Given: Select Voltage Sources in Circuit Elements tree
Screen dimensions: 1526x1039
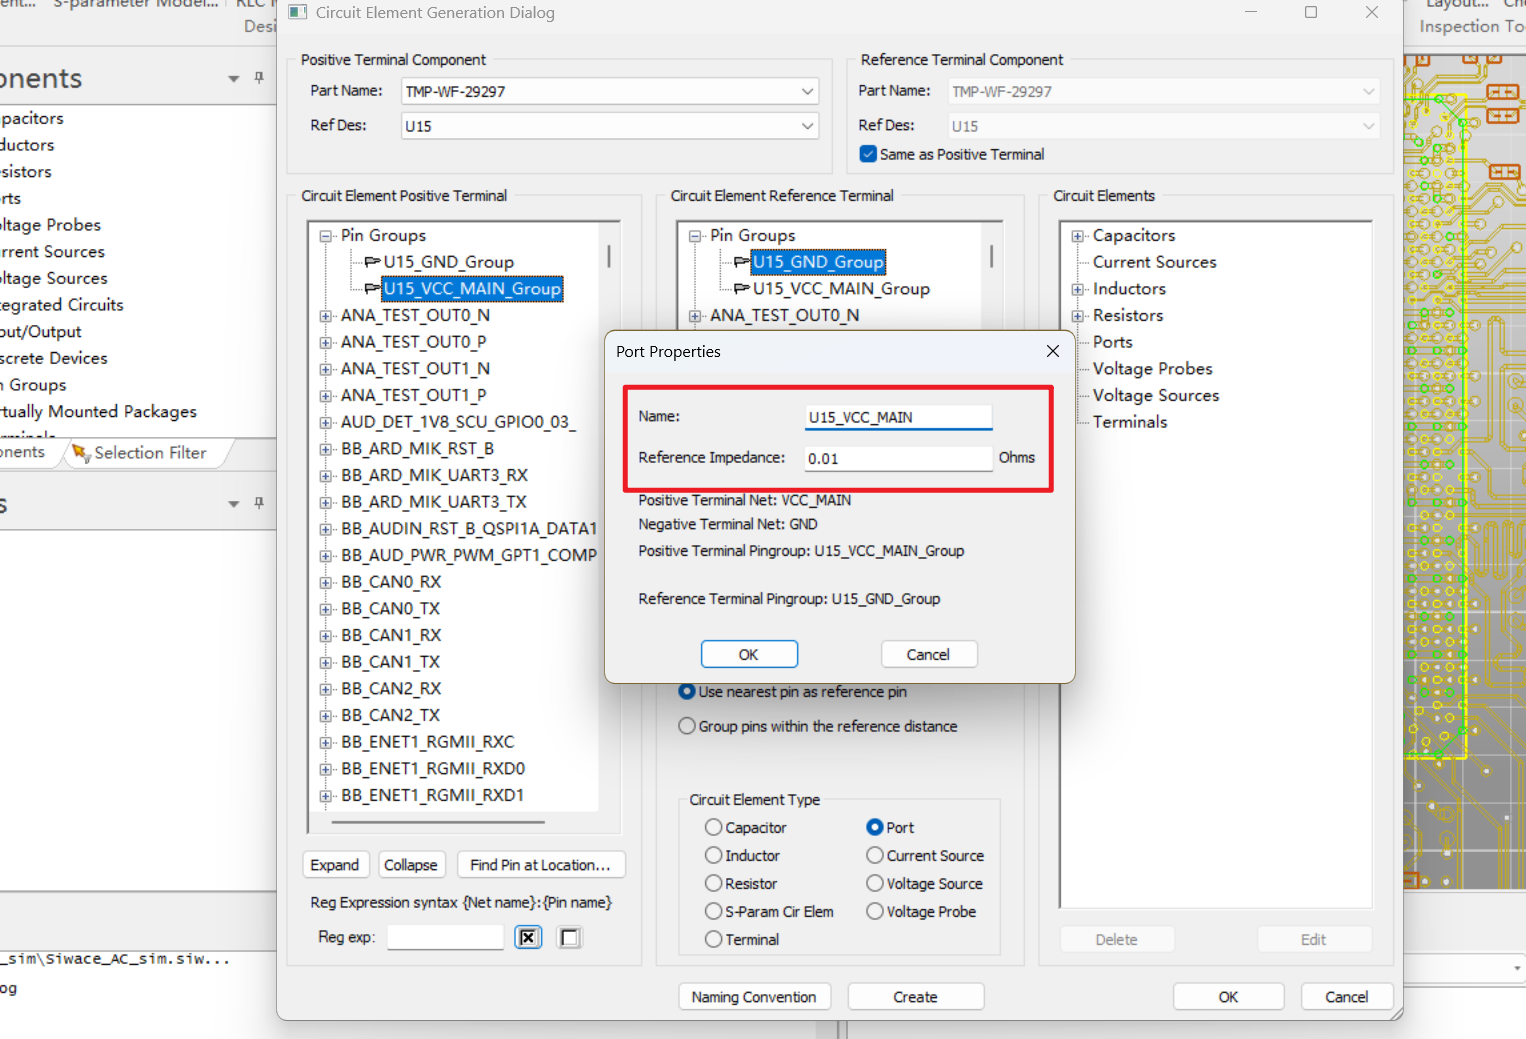Looking at the screenshot, I should (x=1156, y=396).
